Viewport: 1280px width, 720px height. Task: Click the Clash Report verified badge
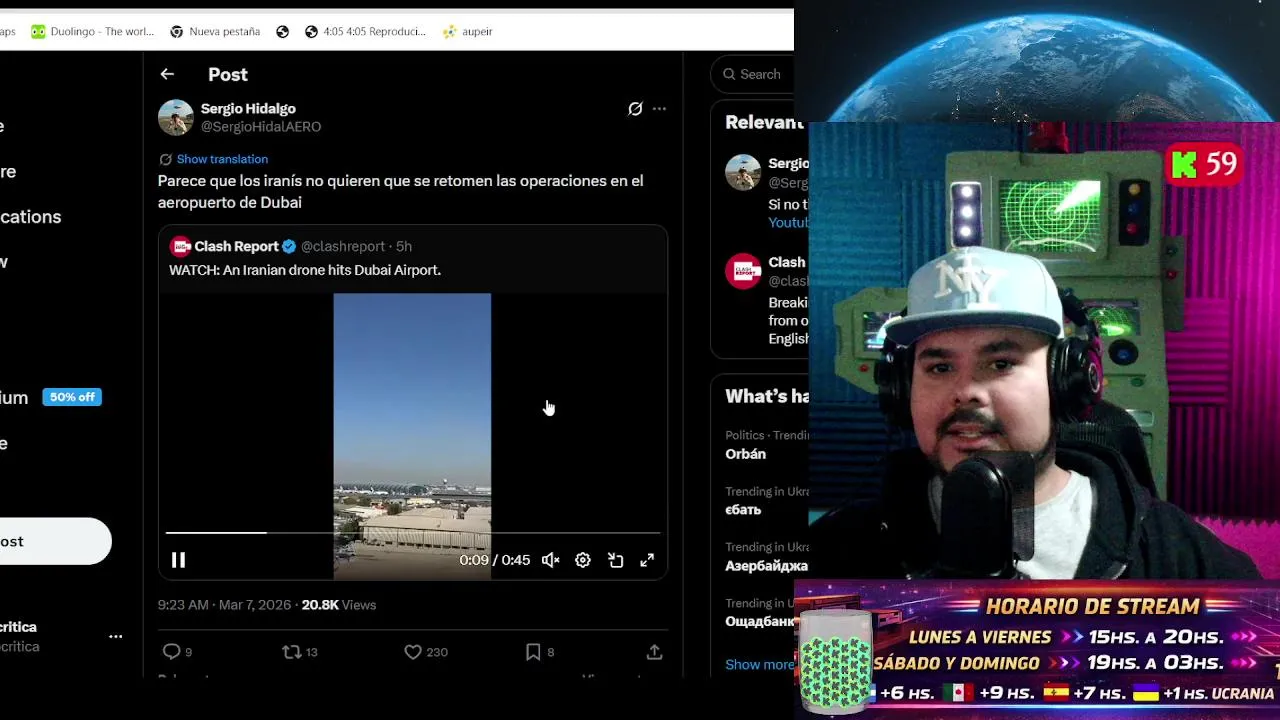tap(289, 246)
